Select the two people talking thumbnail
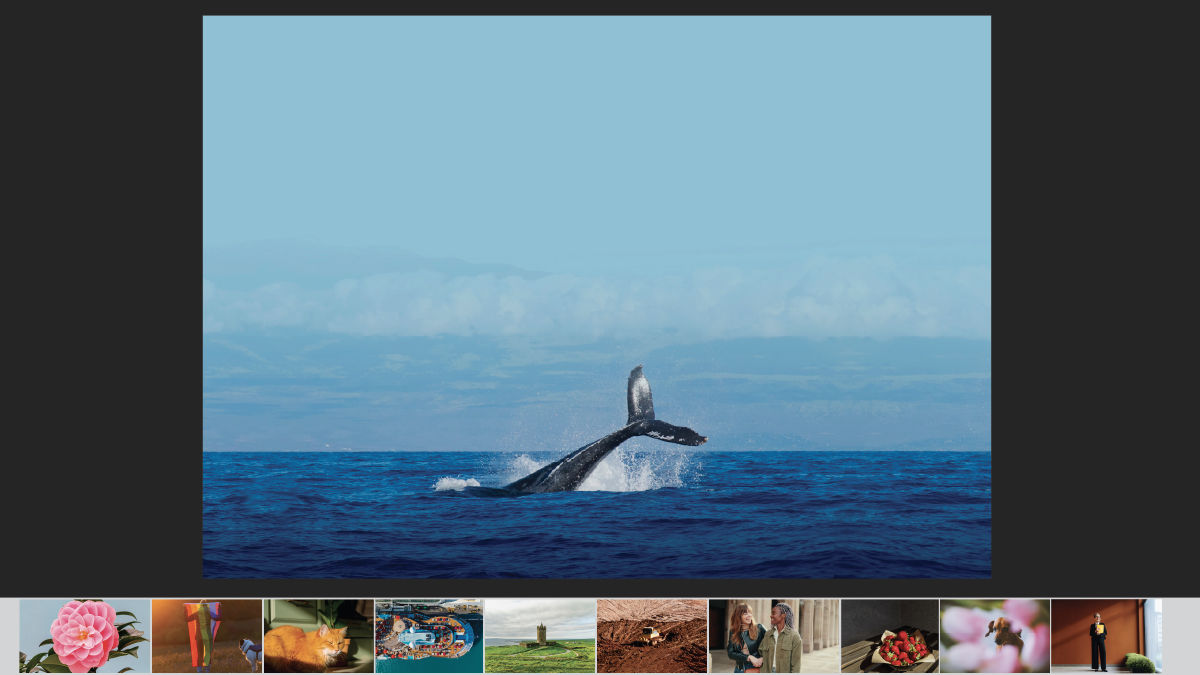This screenshot has width=1200, height=675. (774, 636)
